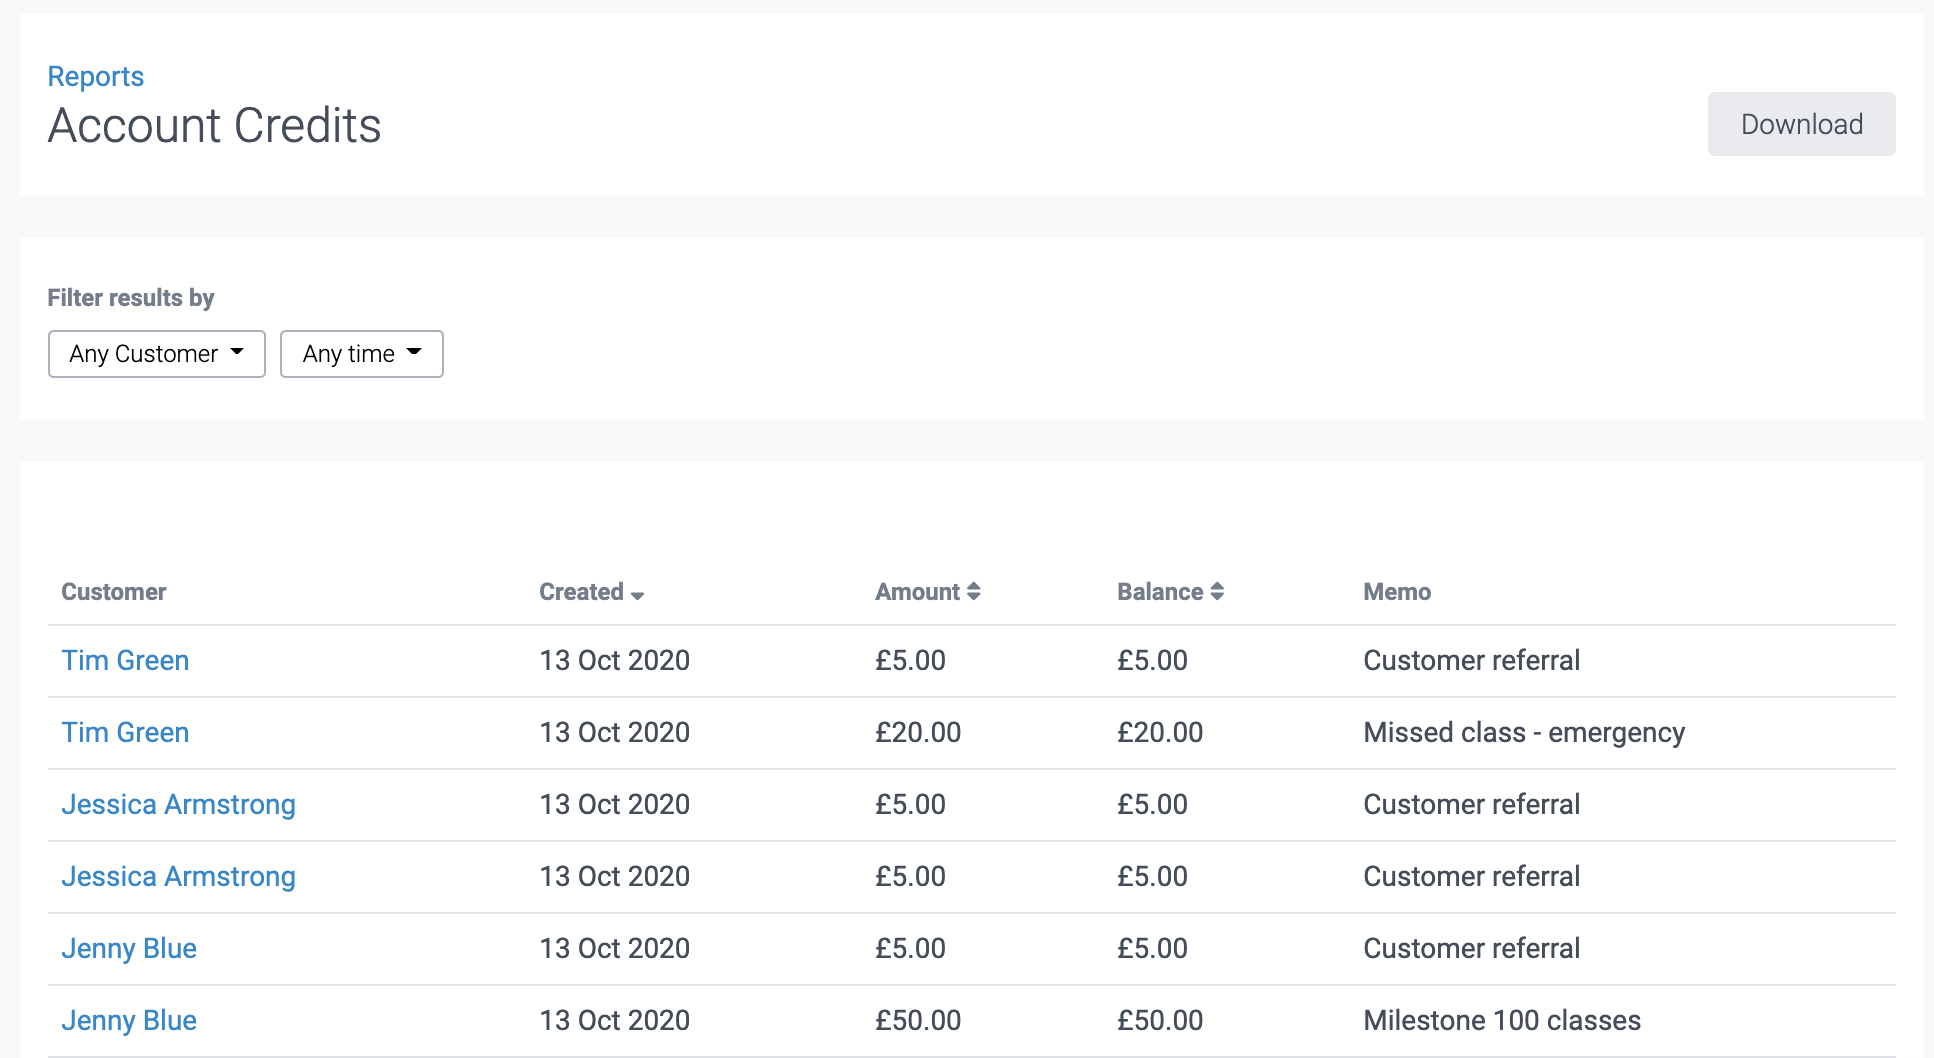Open Tim Green's £5.00 referral credit entry

point(125,660)
